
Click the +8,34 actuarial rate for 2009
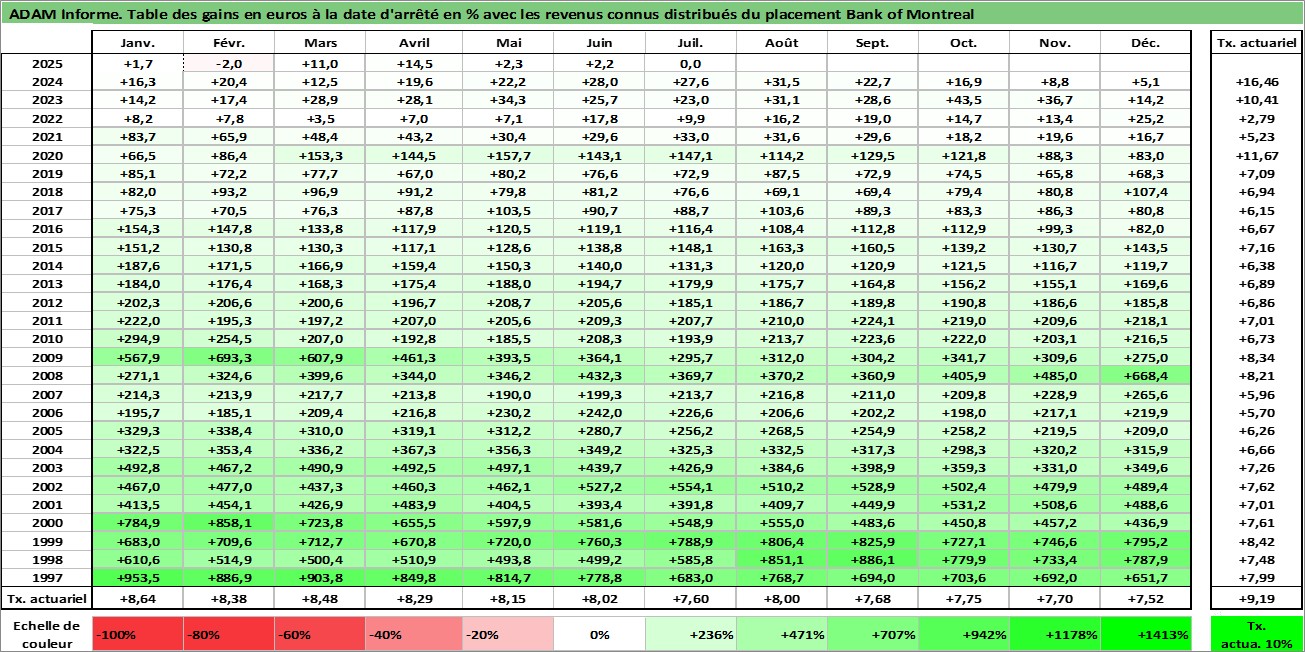[1257, 358]
